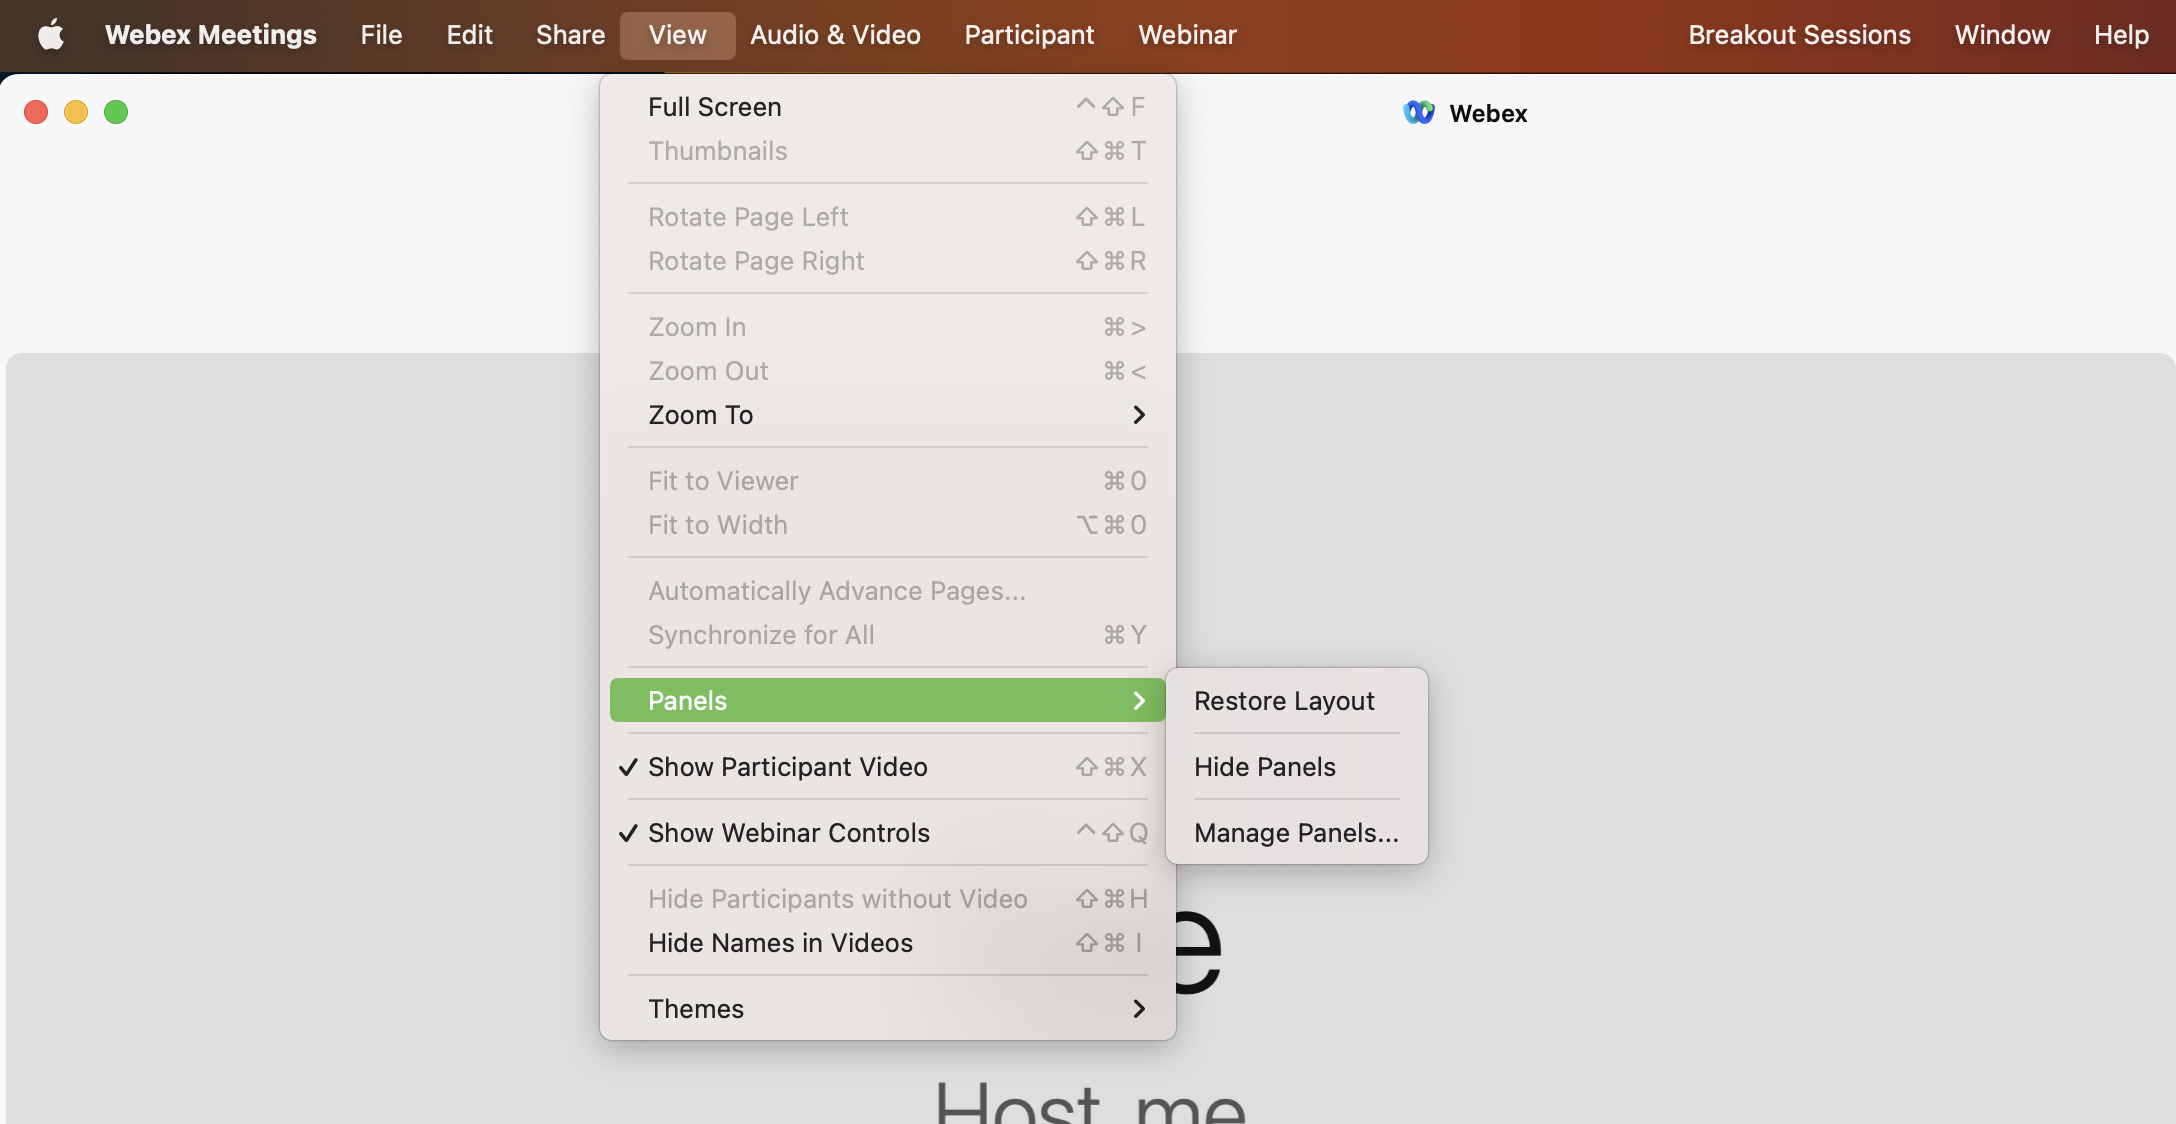Viewport: 2176px width, 1124px height.
Task: Select Hide Panels option
Action: pos(1265,767)
